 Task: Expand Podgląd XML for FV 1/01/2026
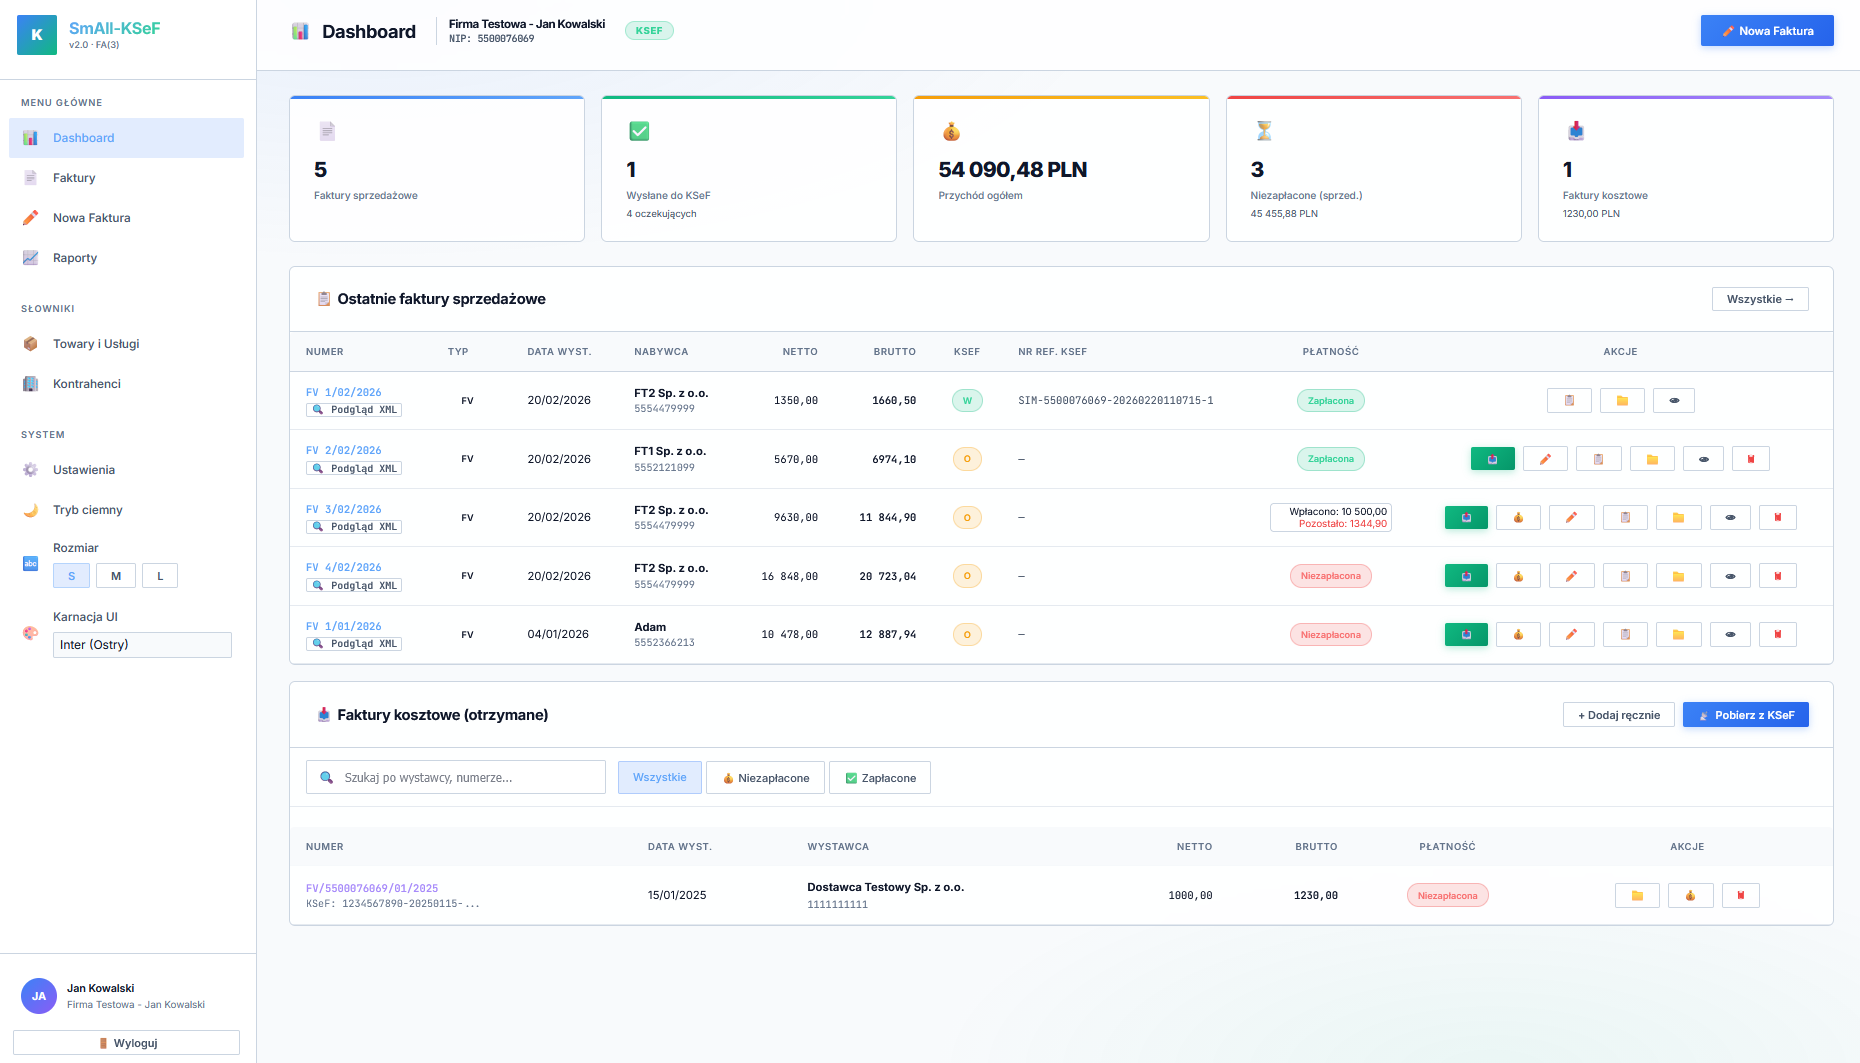[353, 643]
